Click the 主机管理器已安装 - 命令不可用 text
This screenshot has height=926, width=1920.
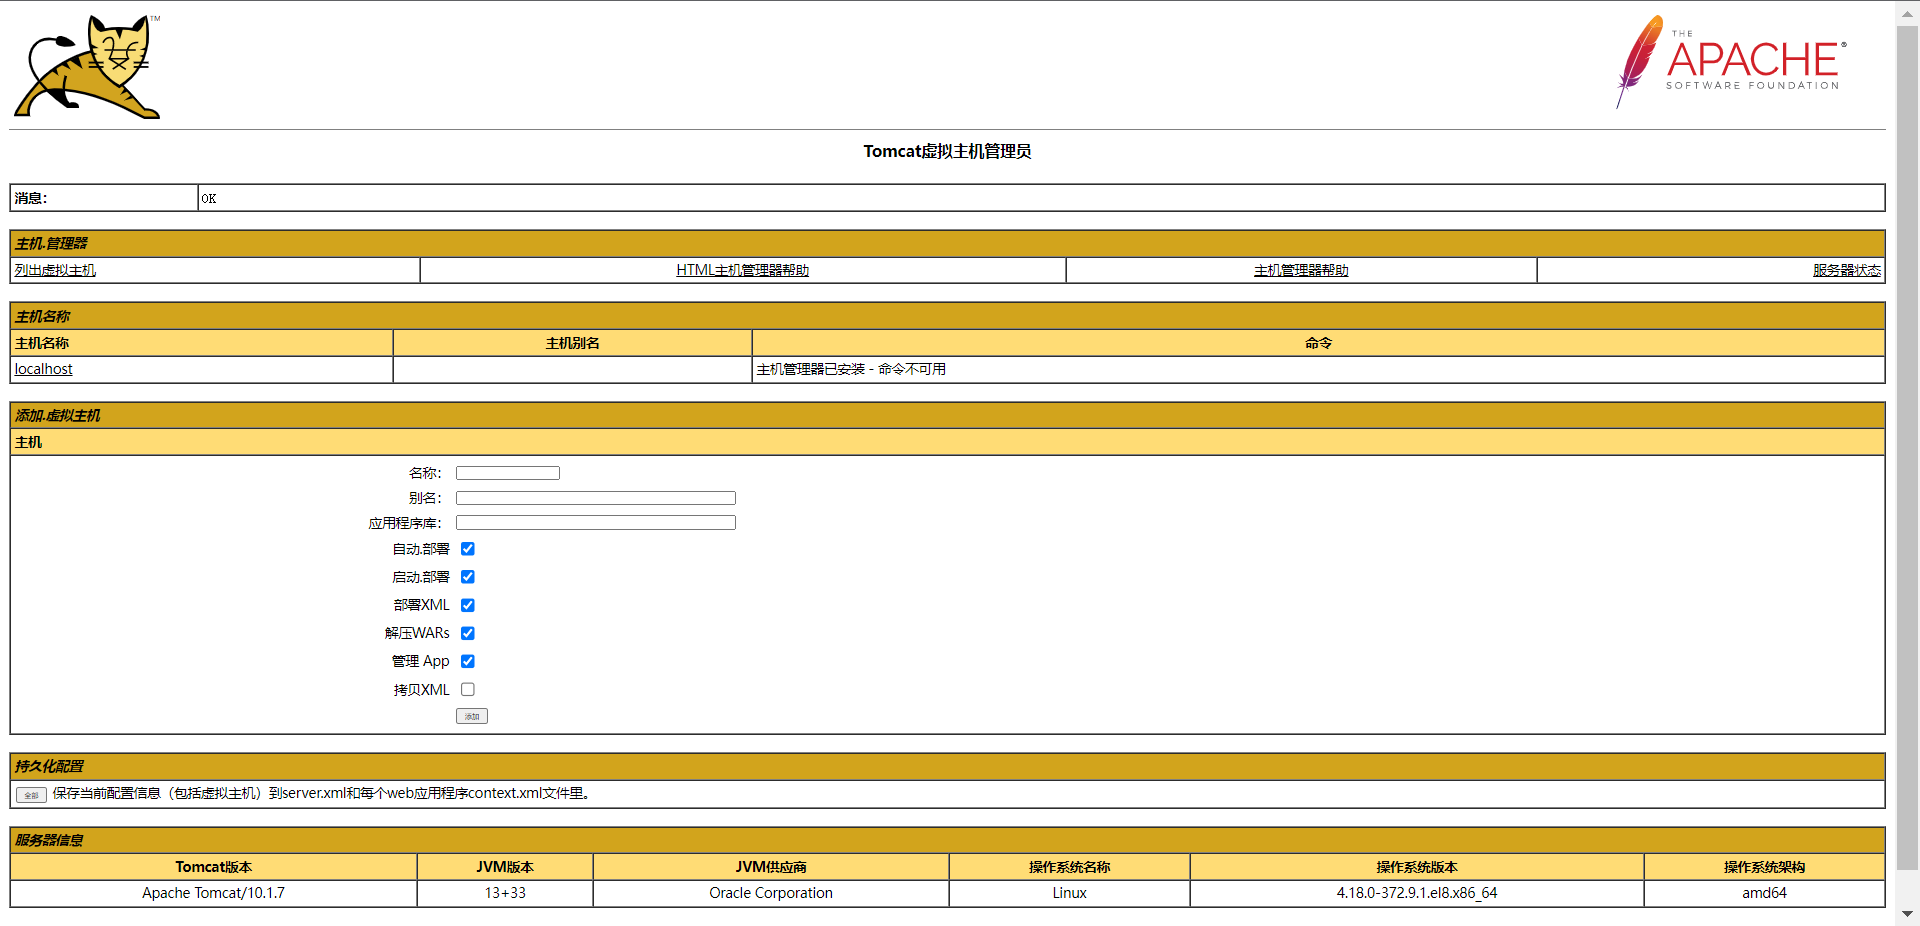[851, 369]
